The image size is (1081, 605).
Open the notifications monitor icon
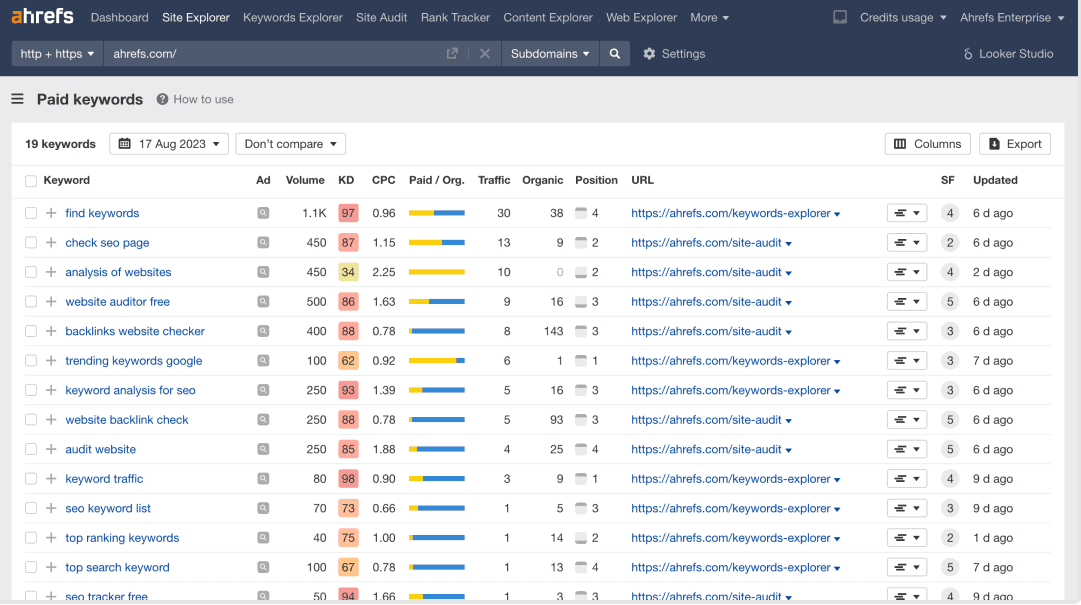tap(839, 17)
